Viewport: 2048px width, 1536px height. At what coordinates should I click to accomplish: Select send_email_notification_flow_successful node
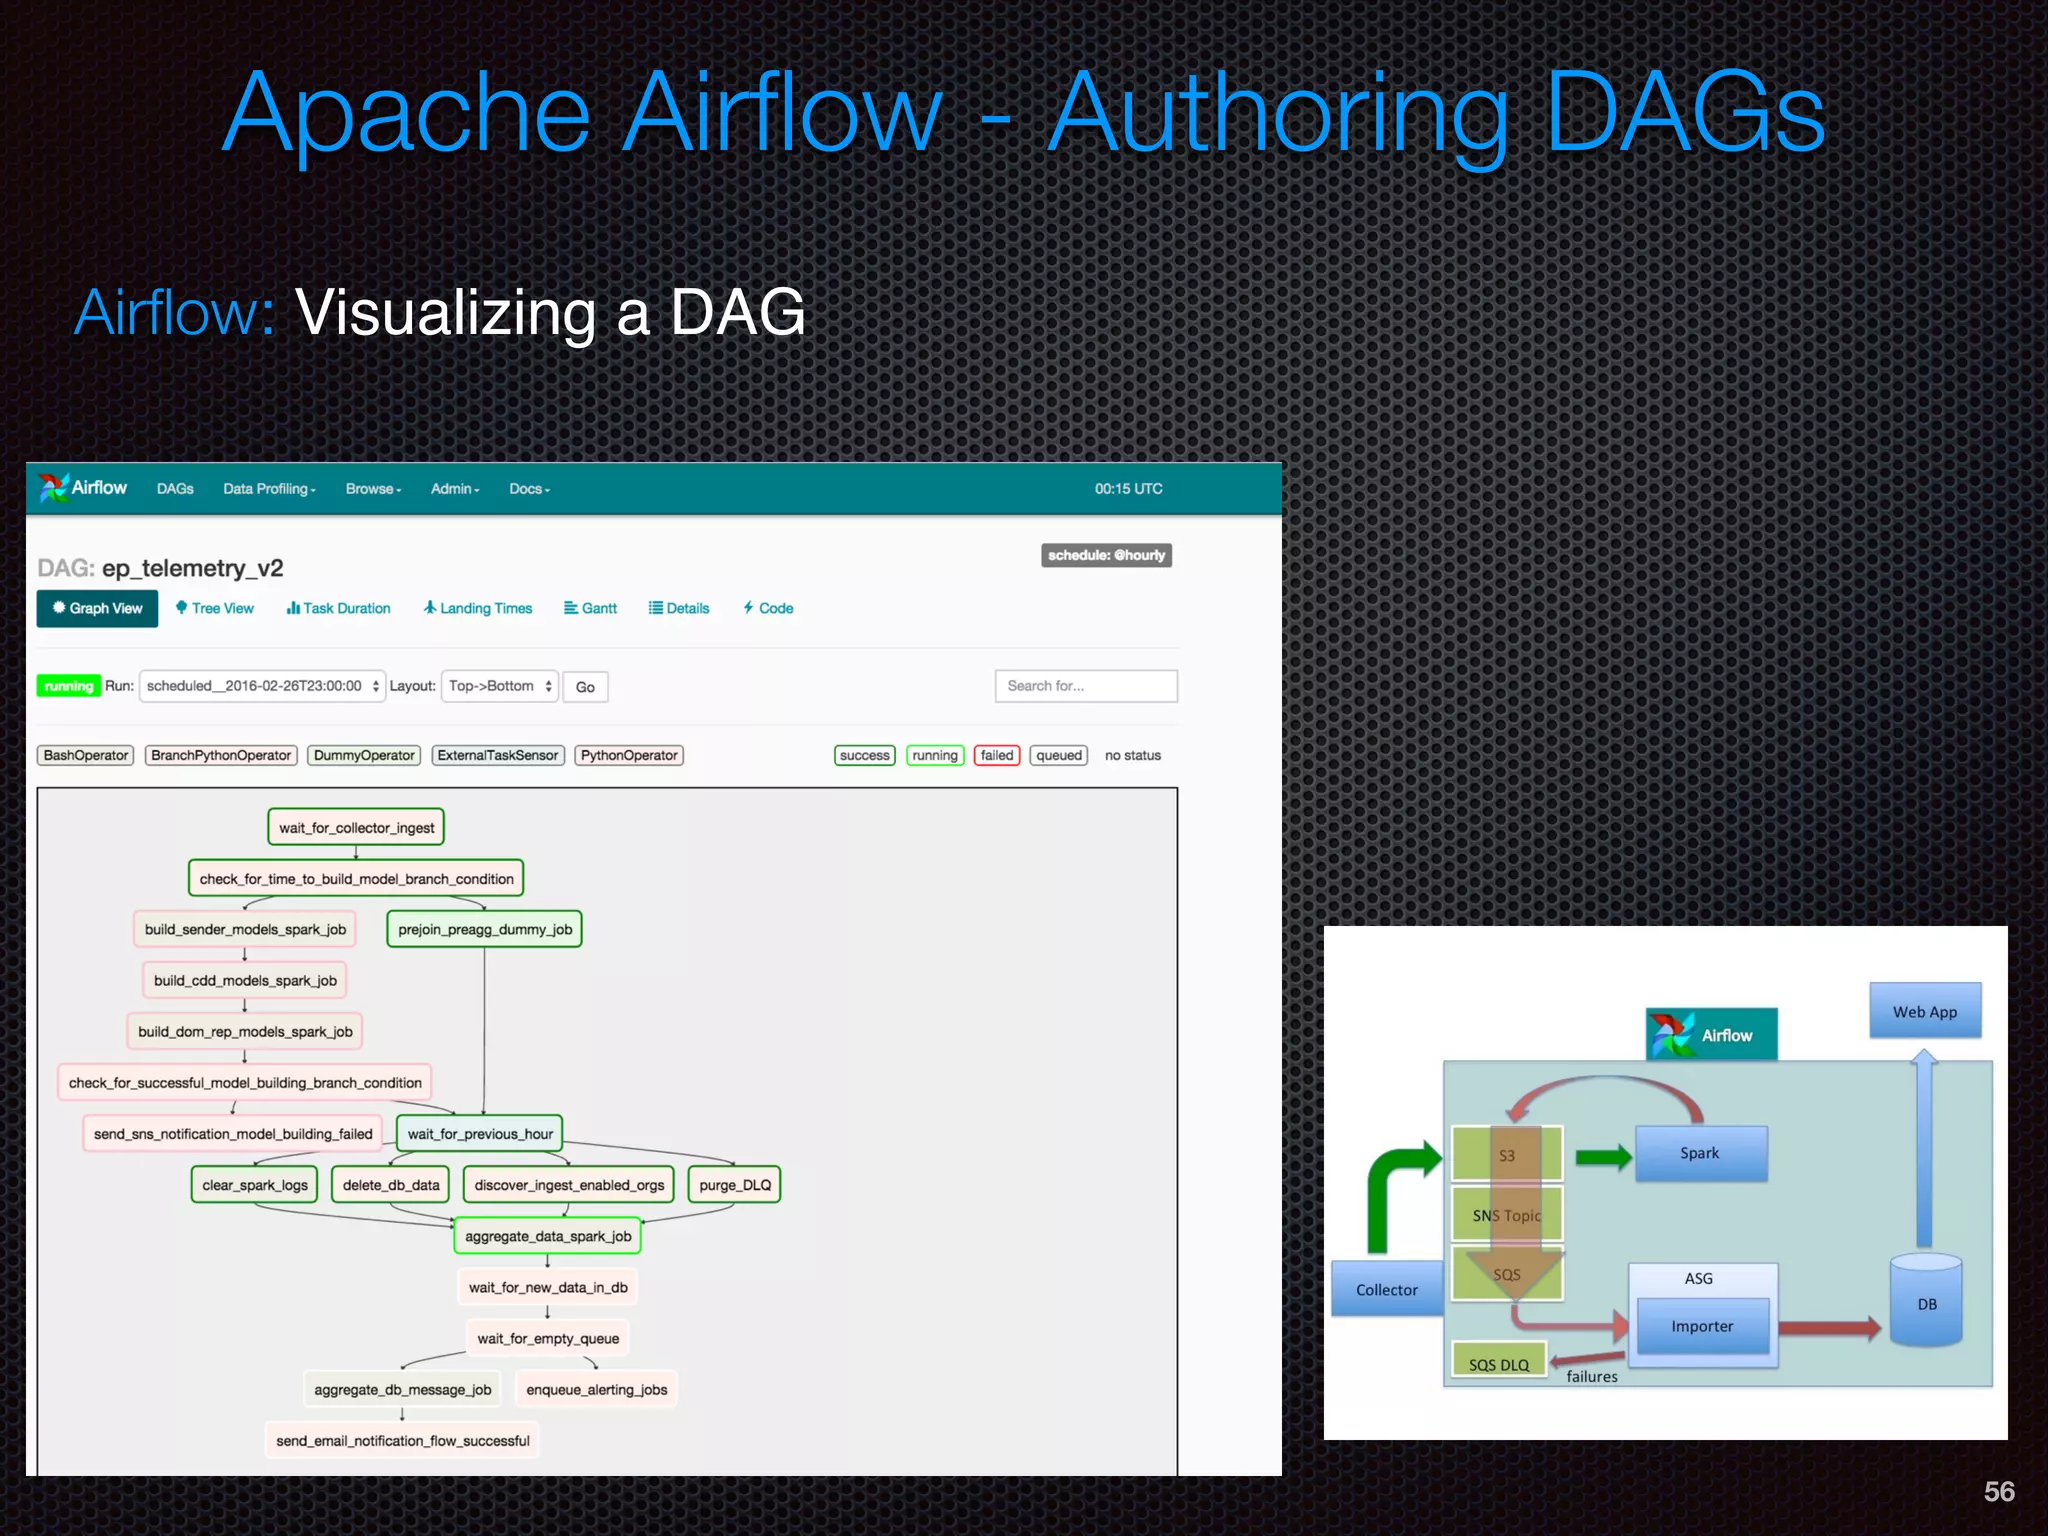point(402,1440)
